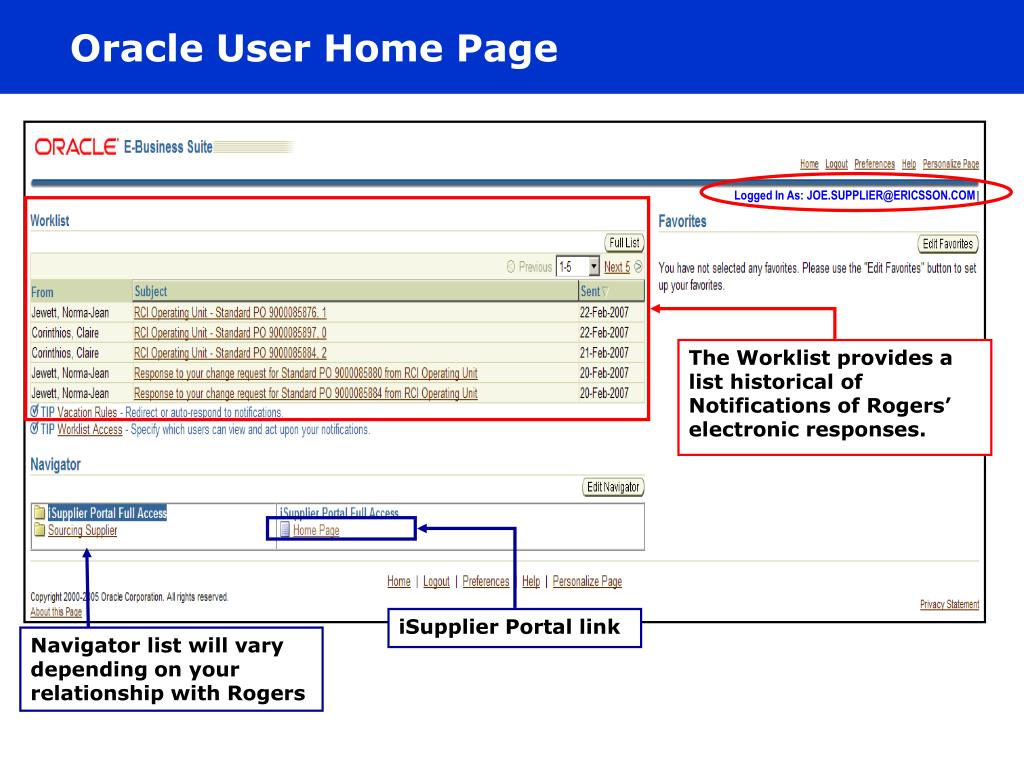
Task: Open the 1-5 records range dropdown
Action: [594, 267]
